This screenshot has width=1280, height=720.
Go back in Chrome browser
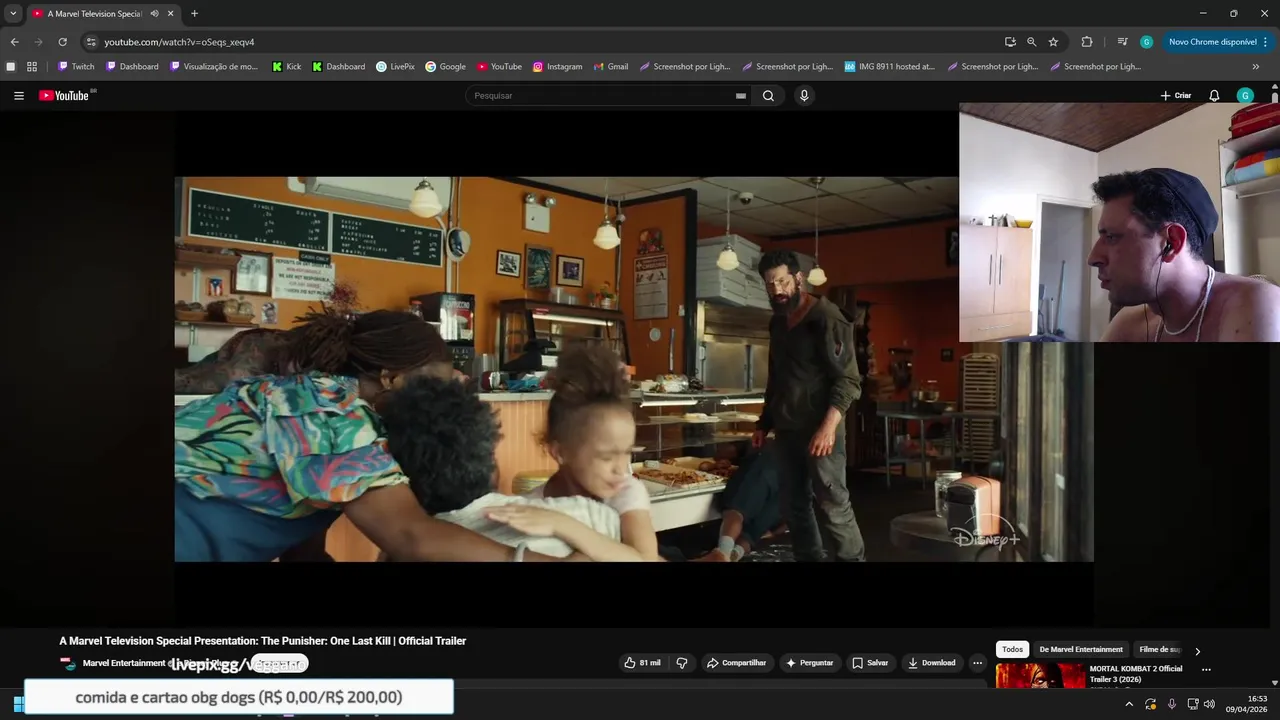click(14, 42)
